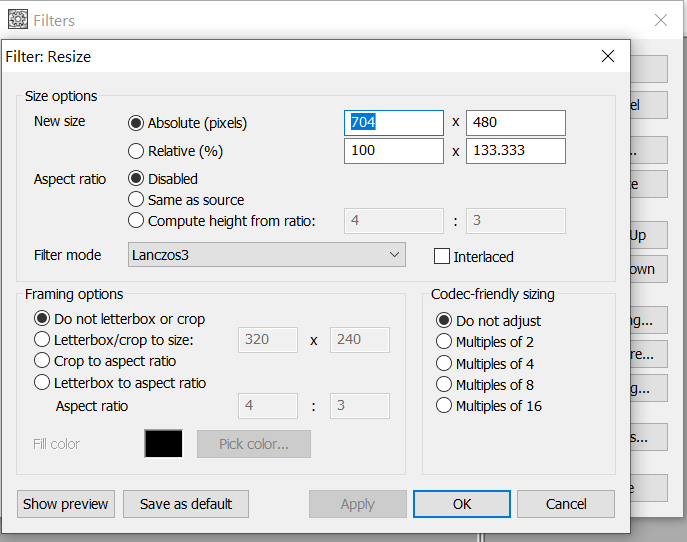Open the Filter mode Lanczos3 dropdown
The height and width of the screenshot is (542, 687).
pyautogui.click(x=266, y=255)
